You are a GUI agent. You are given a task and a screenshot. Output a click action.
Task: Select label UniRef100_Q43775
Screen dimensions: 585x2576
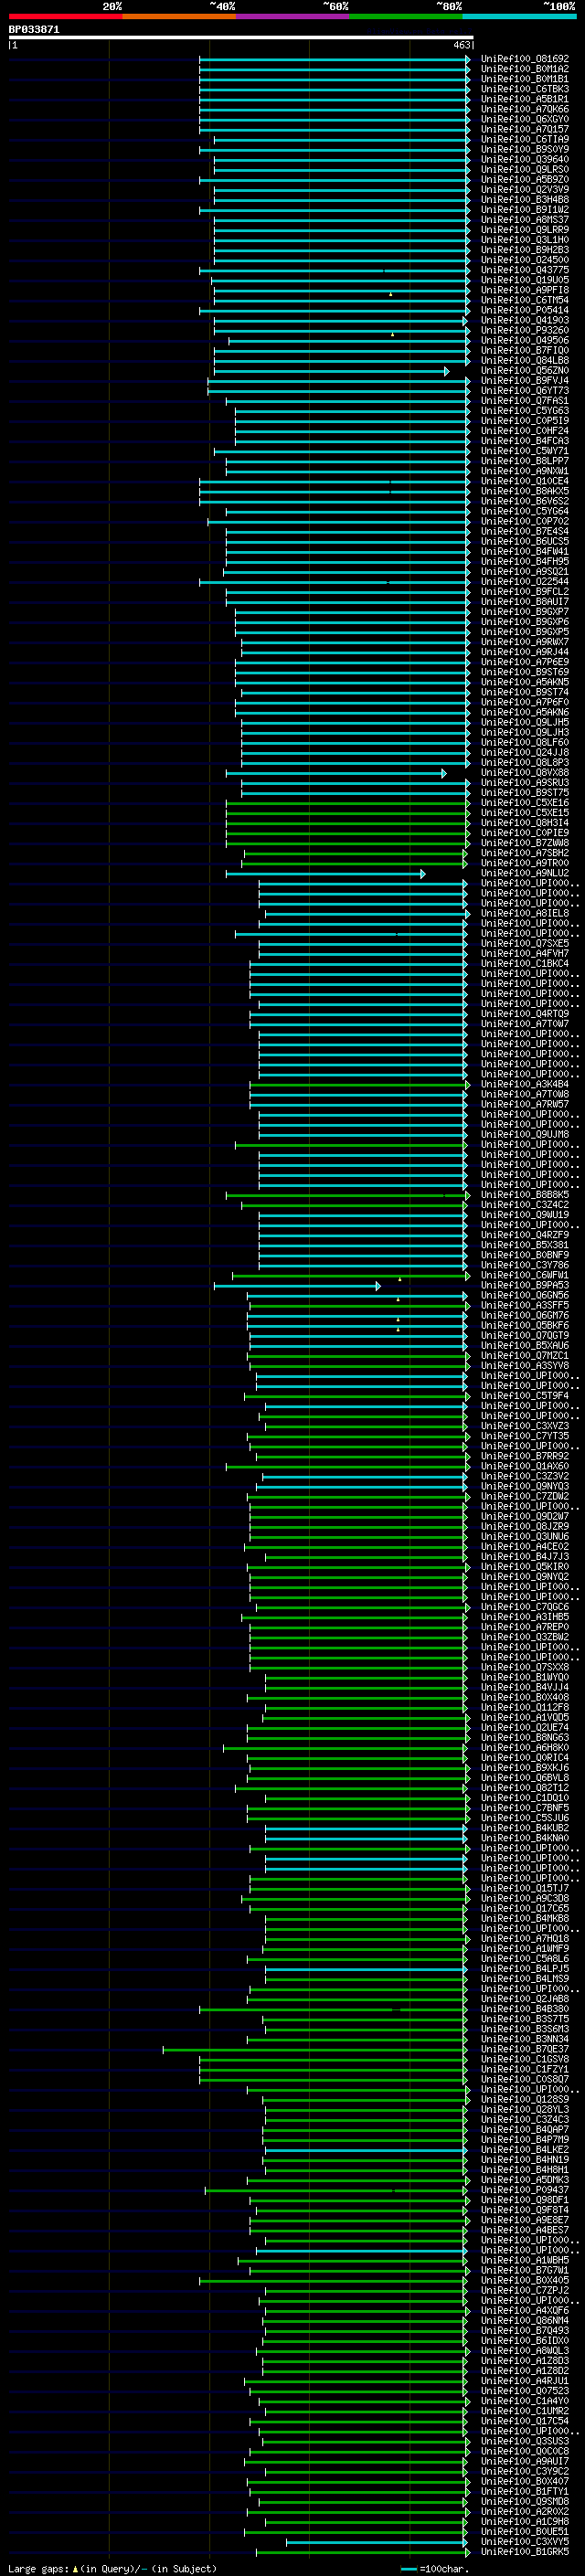point(525,270)
